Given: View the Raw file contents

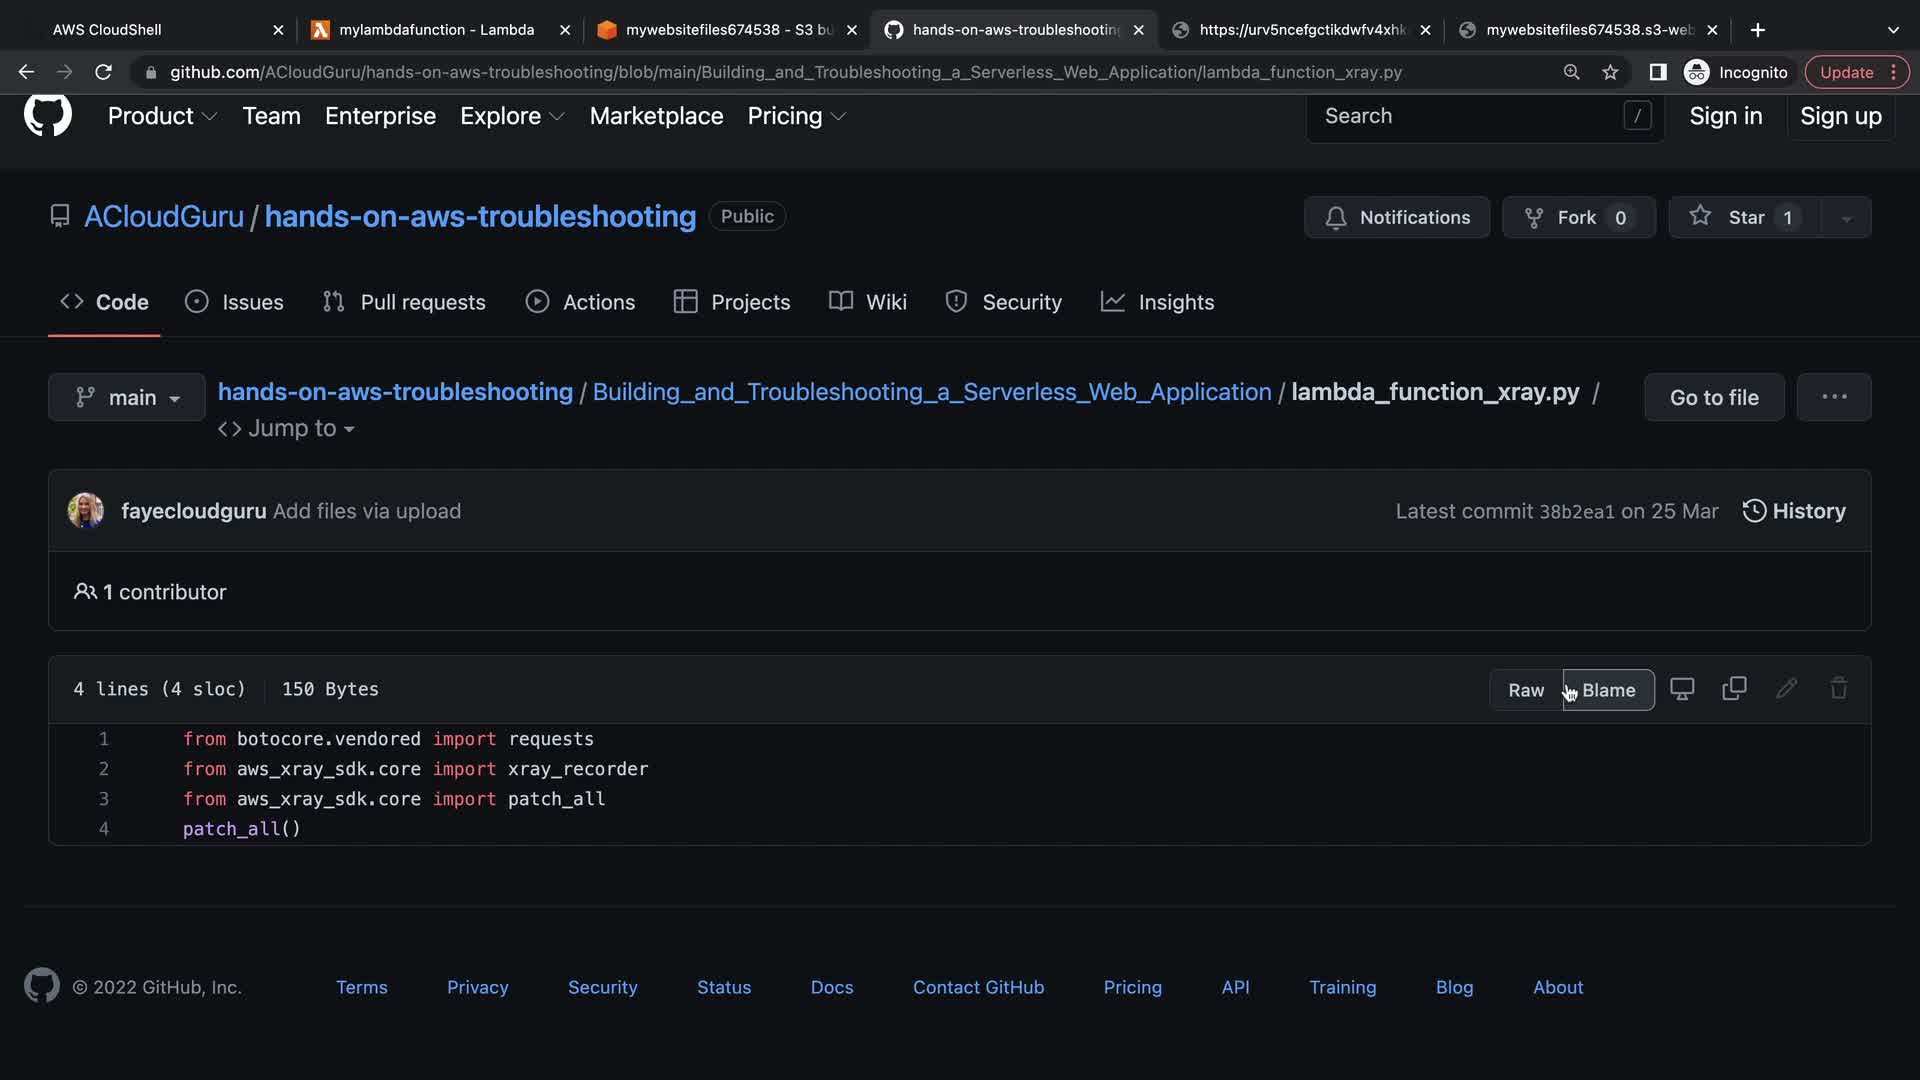Looking at the screenshot, I should (x=1525, y=690).
